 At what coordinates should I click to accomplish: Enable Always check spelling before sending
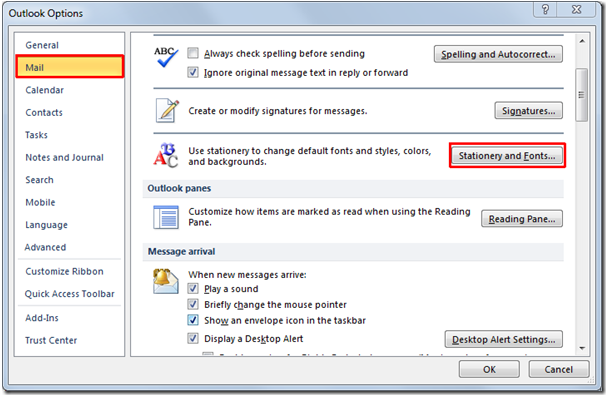[193, 53]
